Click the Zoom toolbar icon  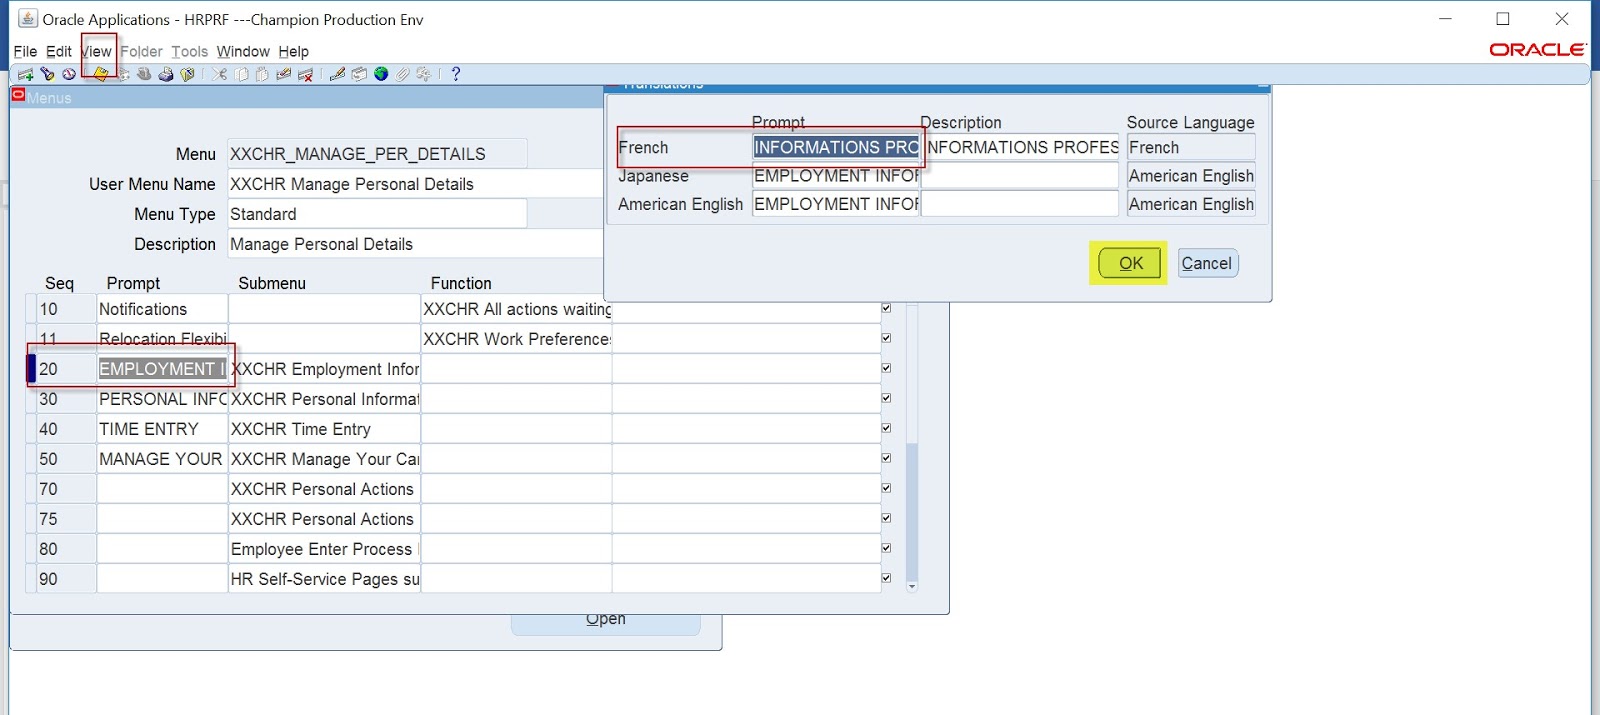[359, 74]
